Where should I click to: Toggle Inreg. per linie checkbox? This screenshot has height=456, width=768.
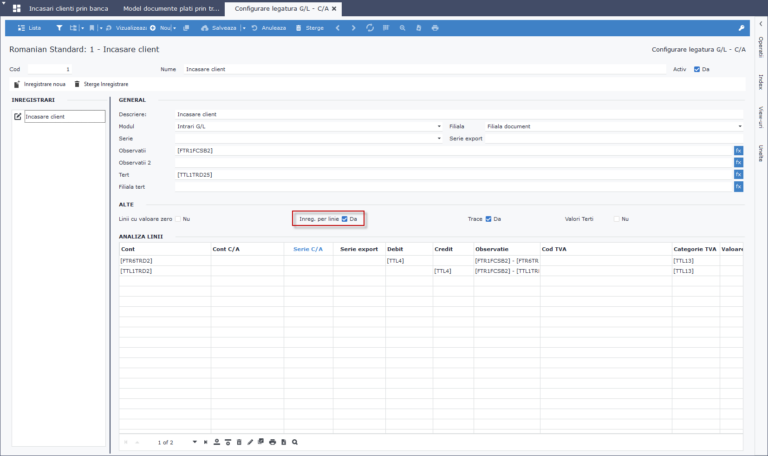point(344,219)
